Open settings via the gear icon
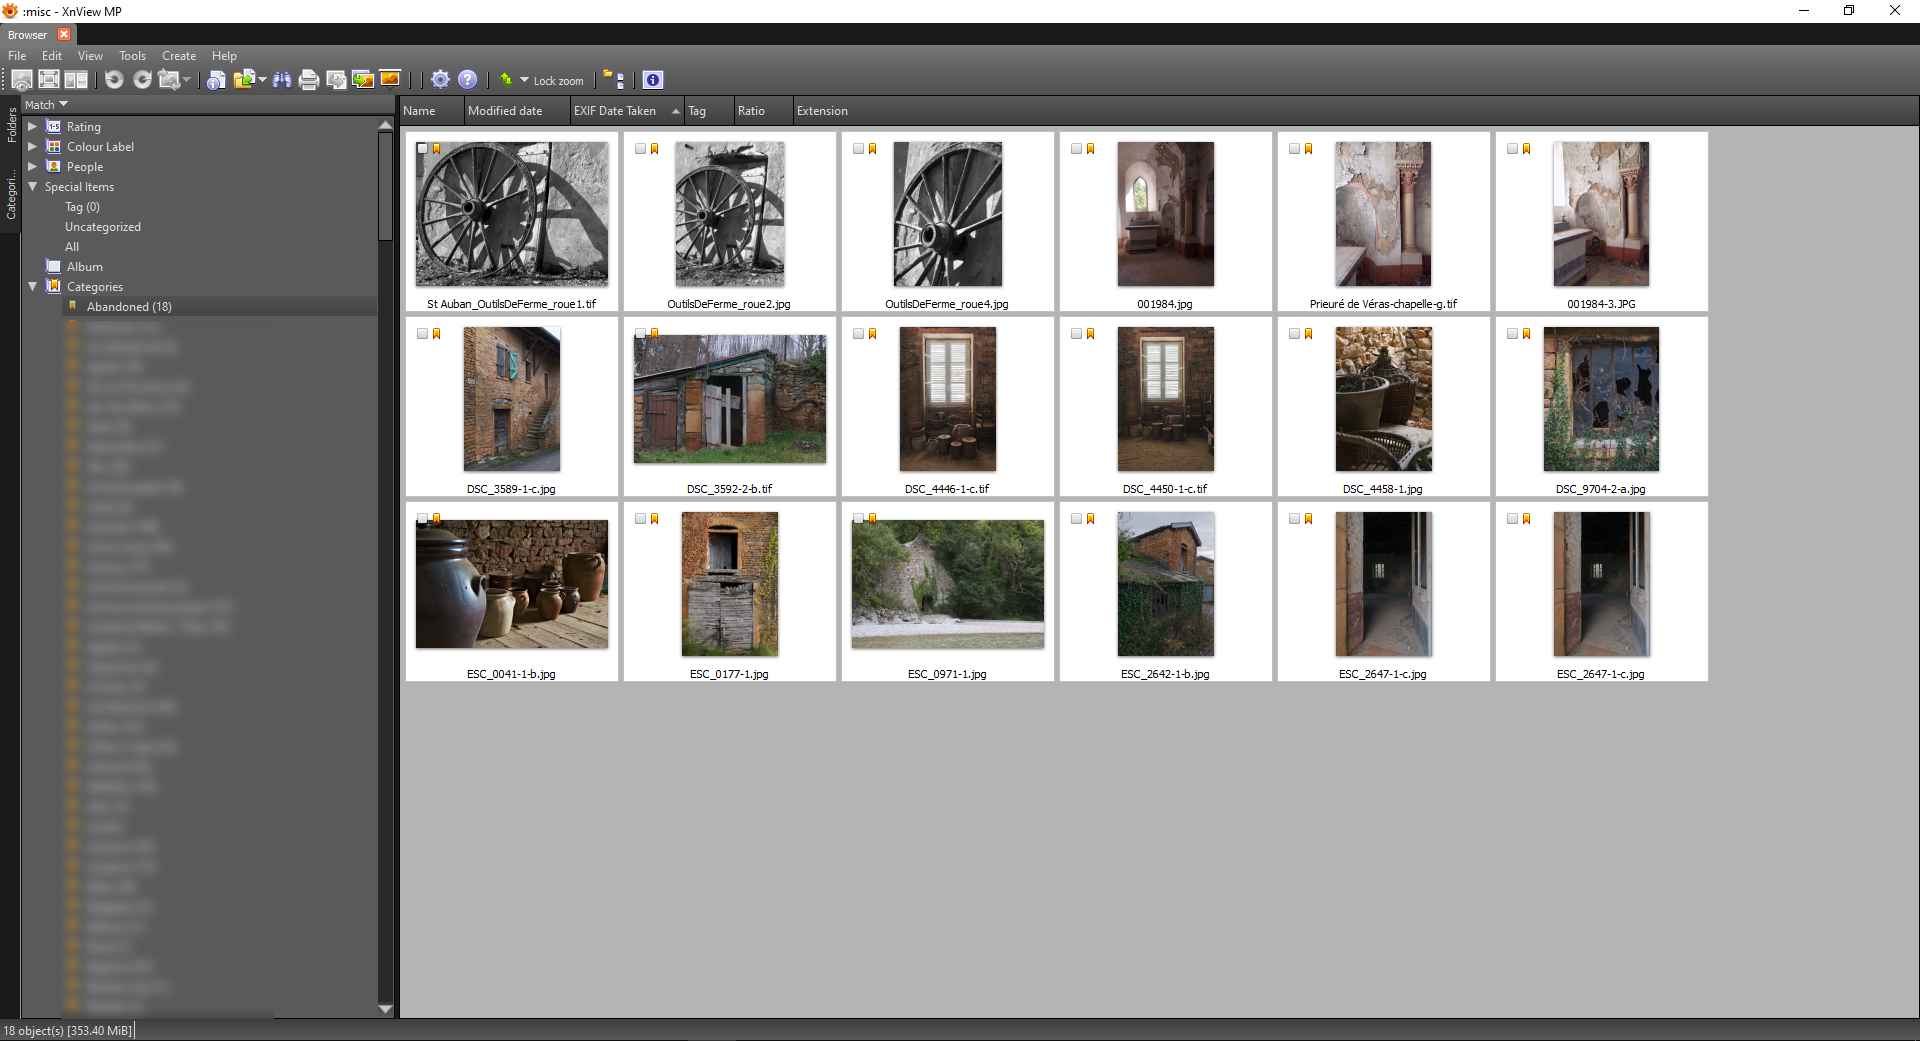The width and height of the screenshot is (1920, 1041). [440, 80]
